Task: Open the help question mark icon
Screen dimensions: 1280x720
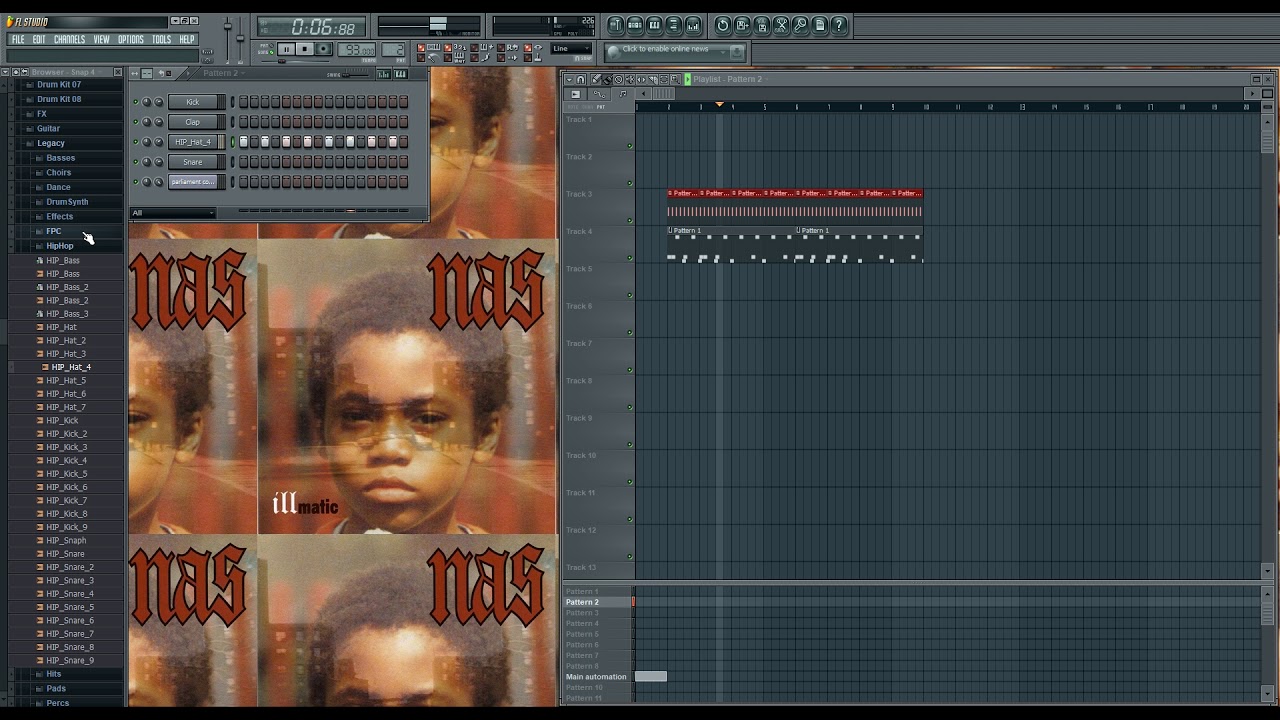Action: click(x=839, y=25)
